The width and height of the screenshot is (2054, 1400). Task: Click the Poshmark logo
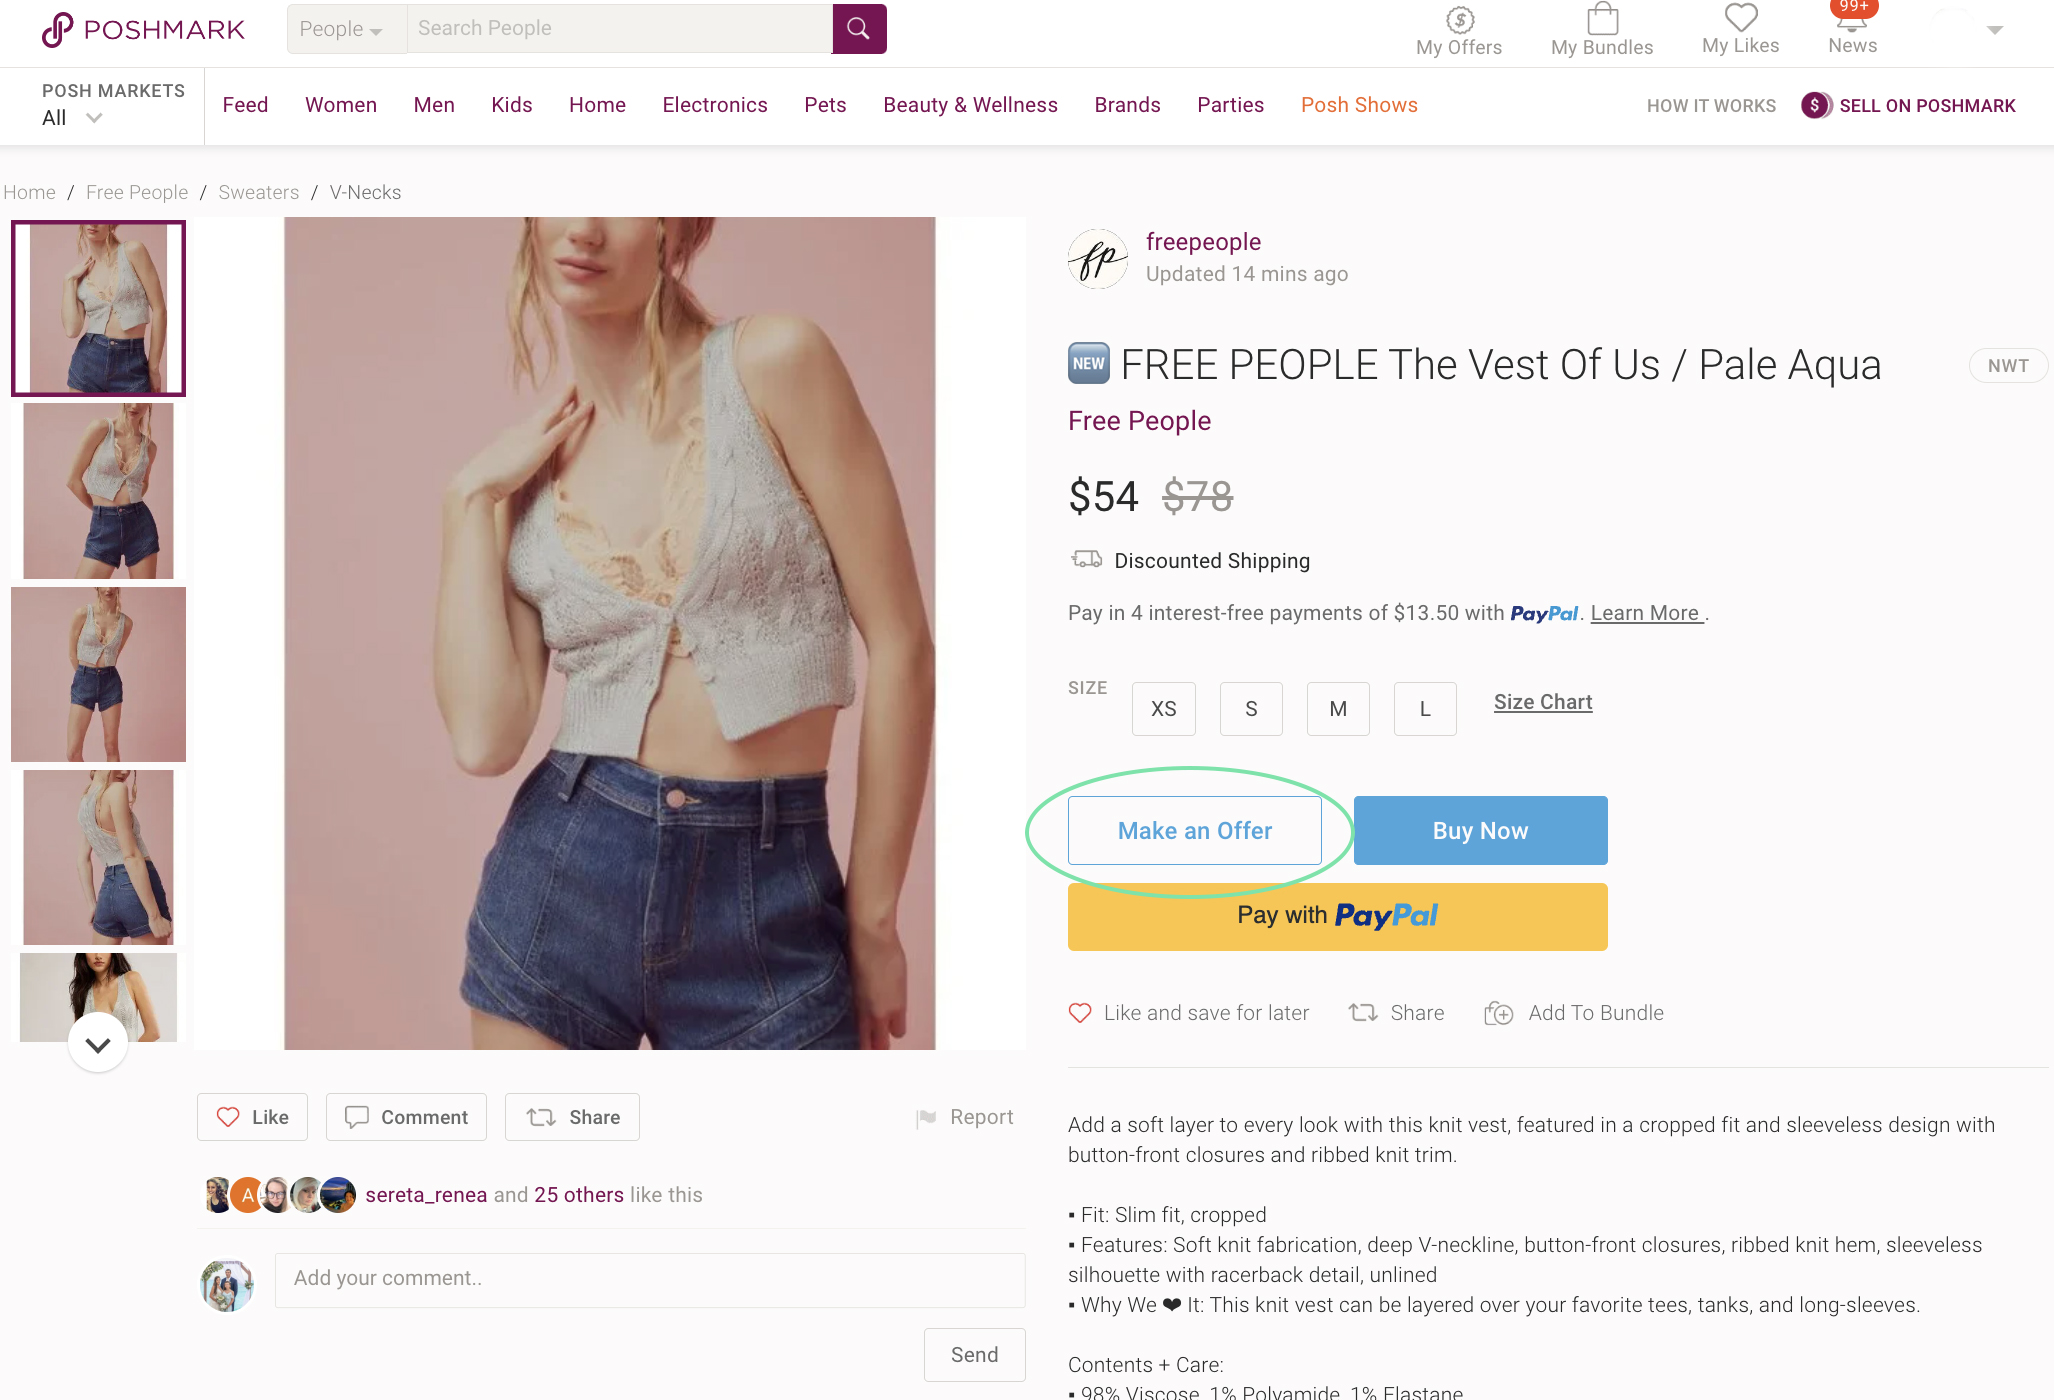(143, 30)
